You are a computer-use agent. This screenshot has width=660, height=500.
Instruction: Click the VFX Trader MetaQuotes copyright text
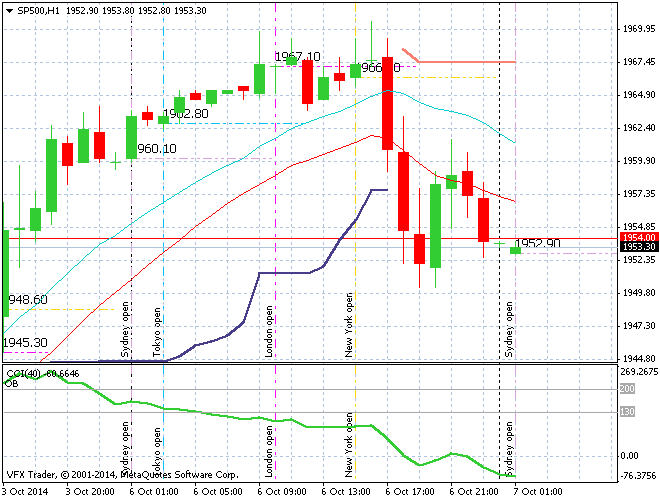pos(122,475)
